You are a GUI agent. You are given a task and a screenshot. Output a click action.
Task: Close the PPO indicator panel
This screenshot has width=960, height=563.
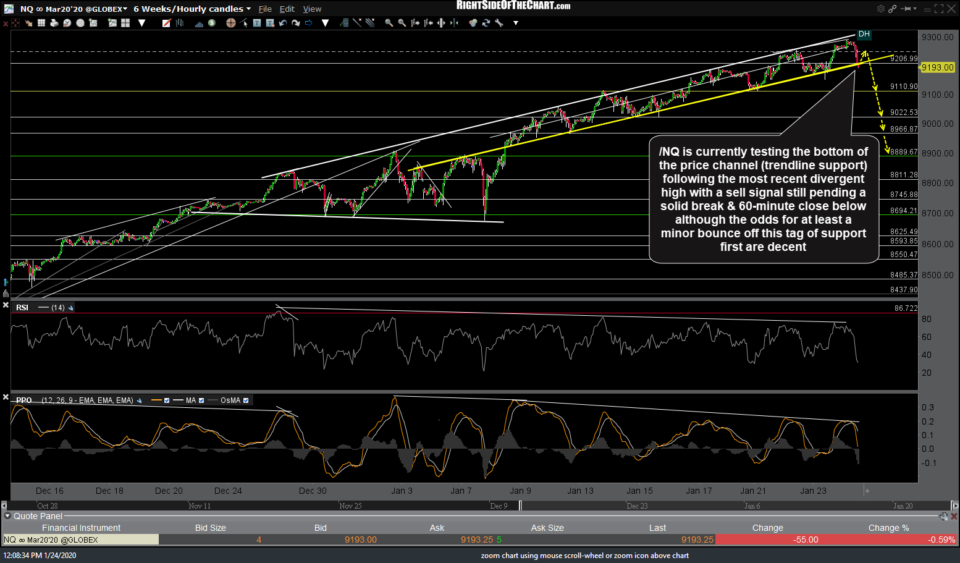tap(6, 397)
